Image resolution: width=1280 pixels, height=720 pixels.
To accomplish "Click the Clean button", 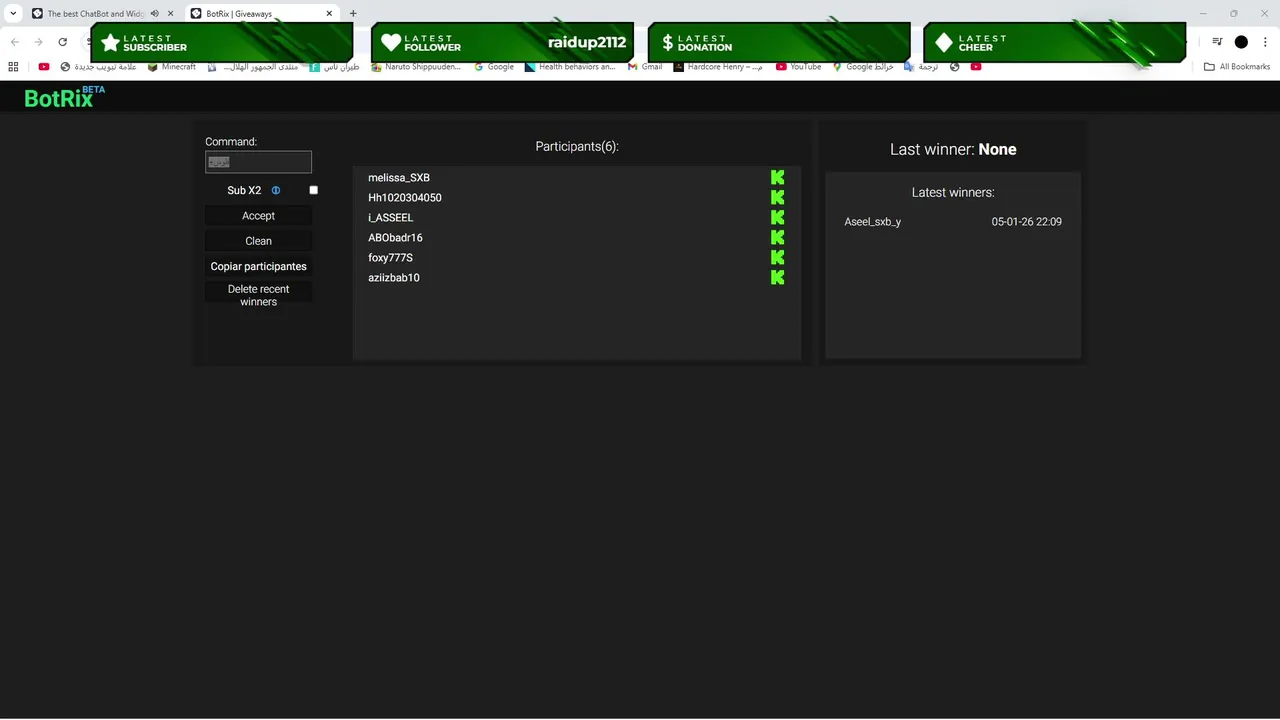I will click(258, 241).
